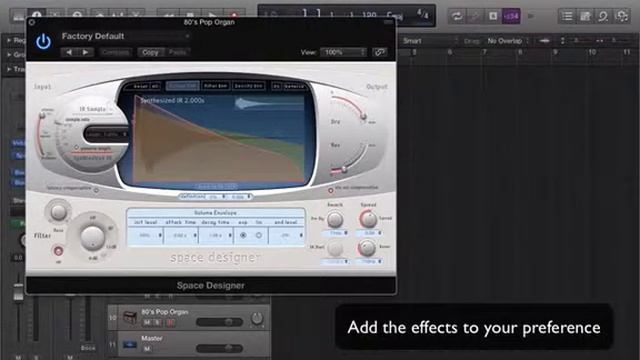Click the Copy settings button
The height and width of the screenshot is (360, 640).
(x=150, y=52)
